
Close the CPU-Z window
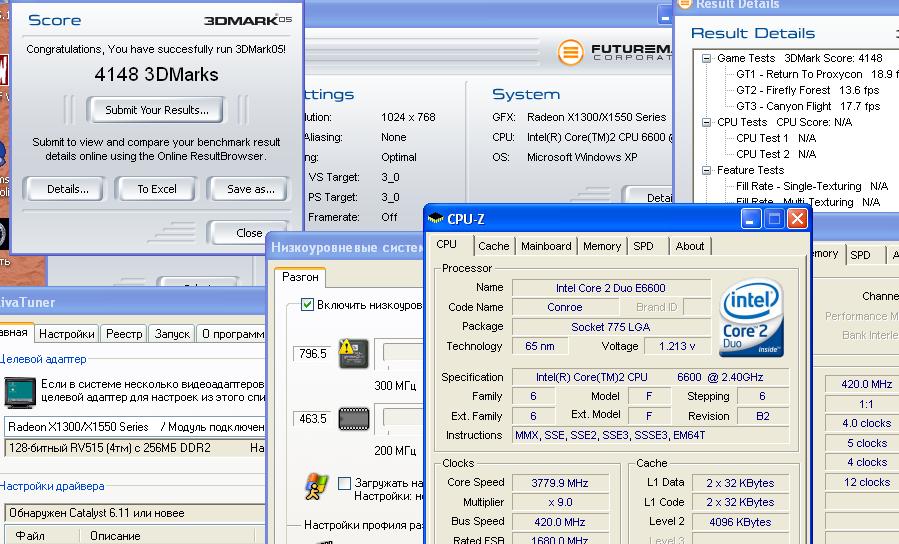click(x=797, y=219)
